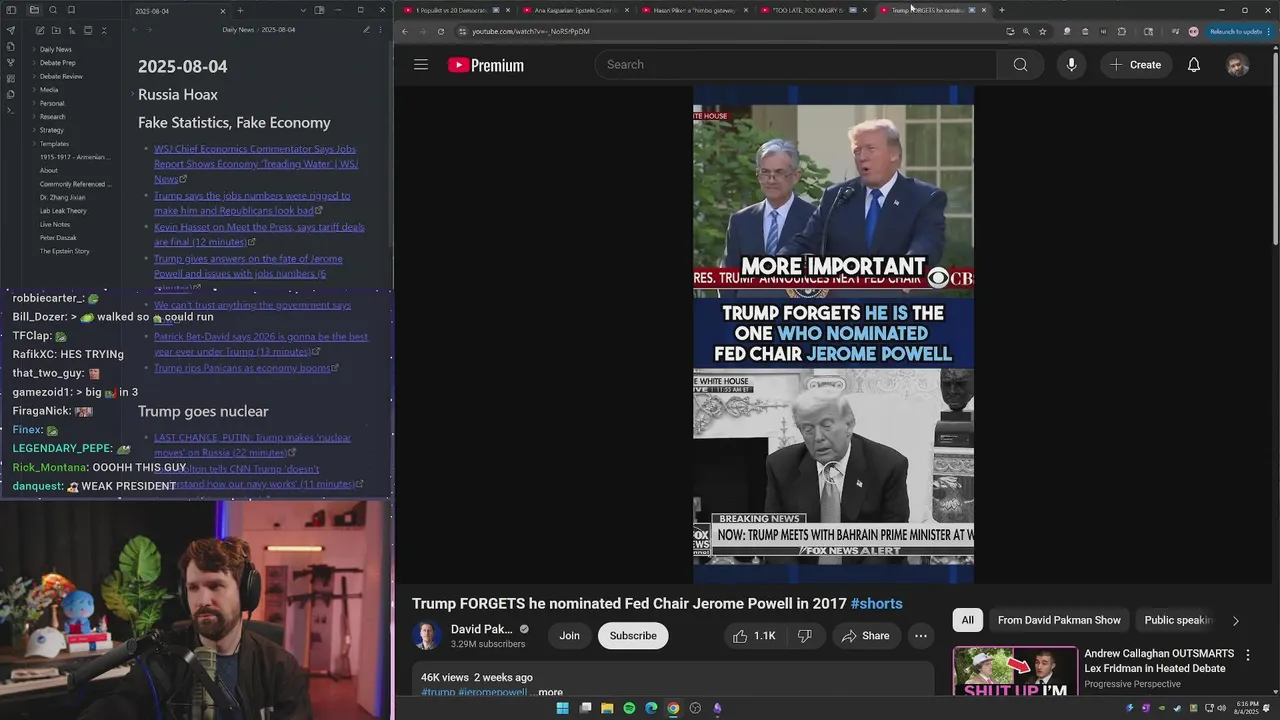This screenshot has height=720, width=1280.
Task: Open YouTube guide hamburger menu
Action: tap(421, 65)
